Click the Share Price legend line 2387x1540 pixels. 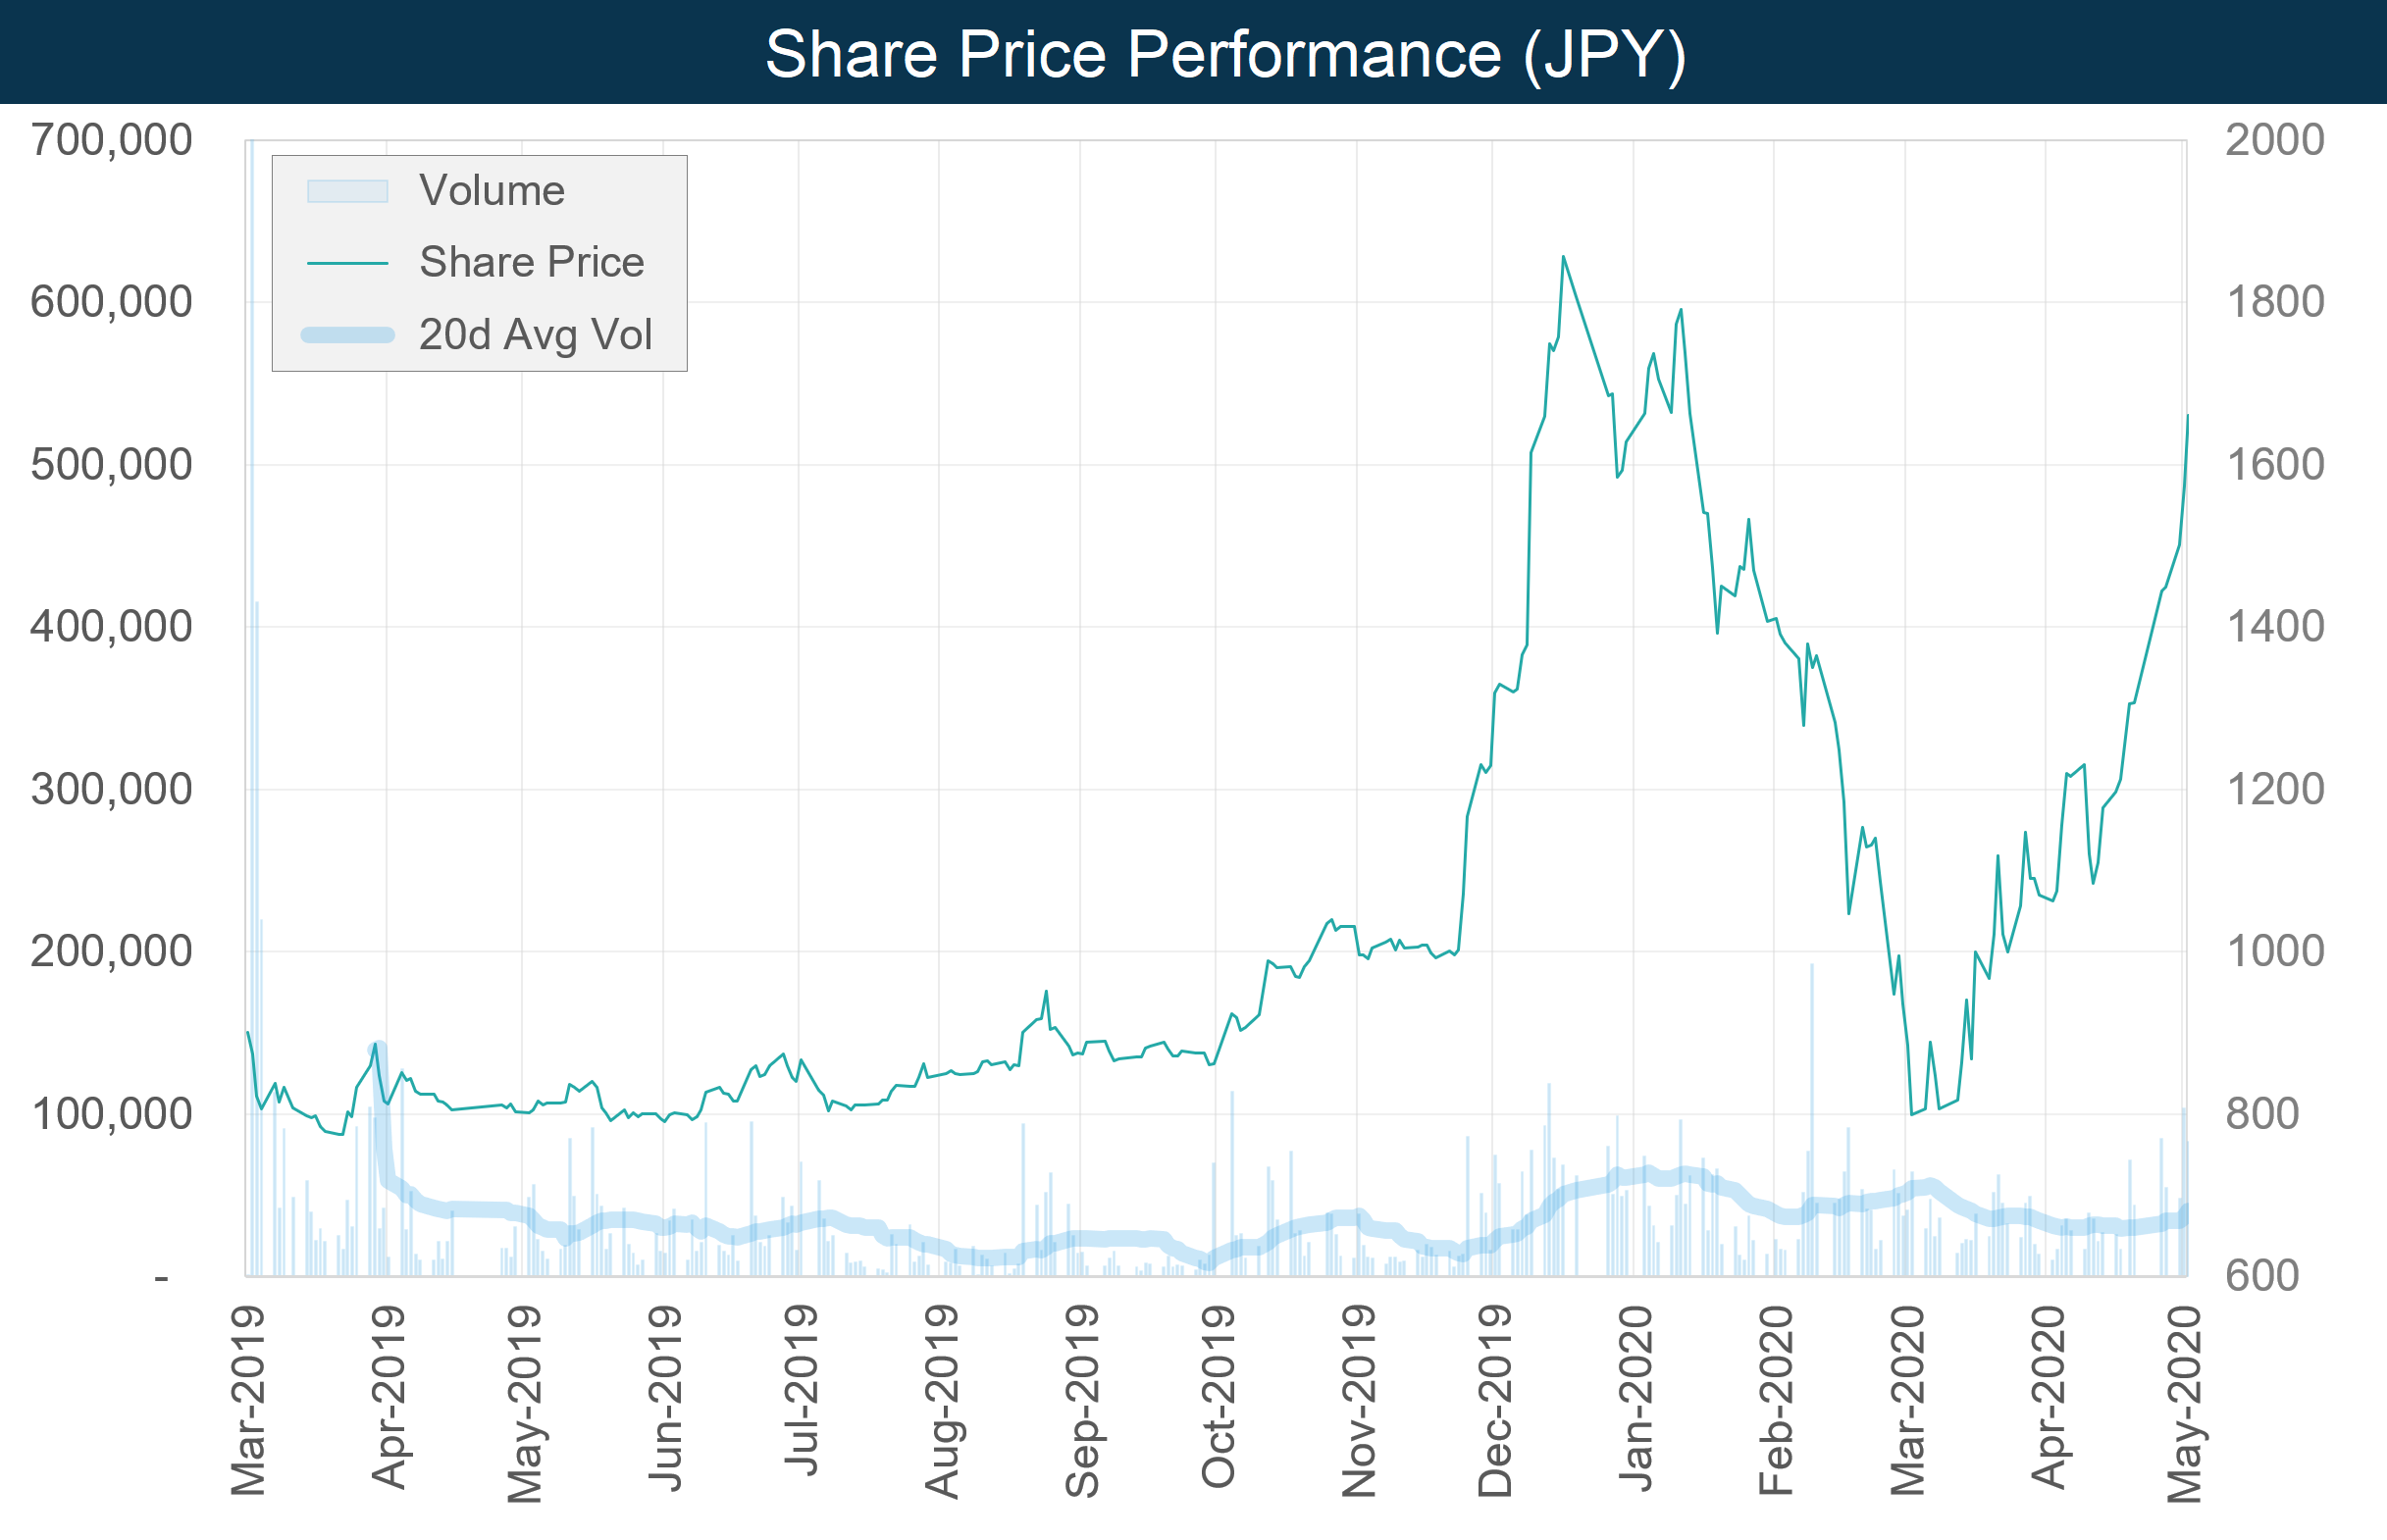pyautogui.click(x=347, y=263)
